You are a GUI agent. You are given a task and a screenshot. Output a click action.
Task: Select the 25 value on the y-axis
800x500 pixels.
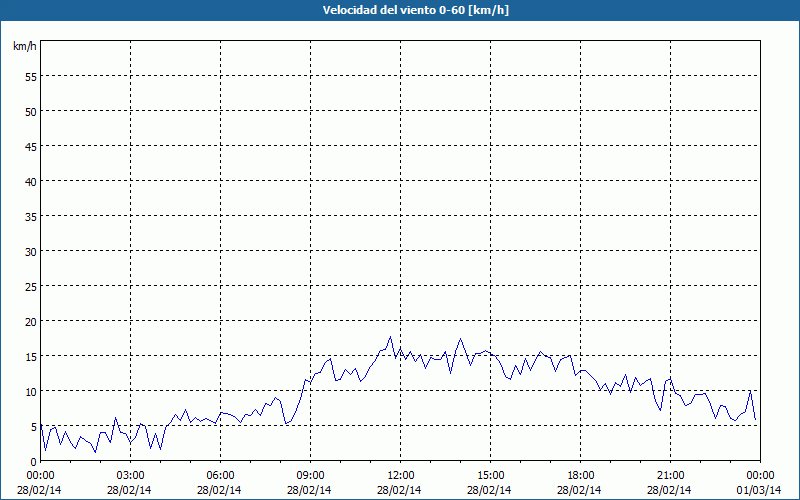point(31,286)
